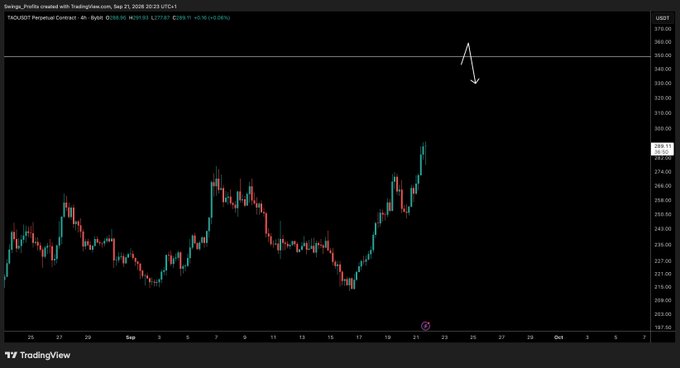Click the Sep label on time axis
680x368 pixels.
131,337
